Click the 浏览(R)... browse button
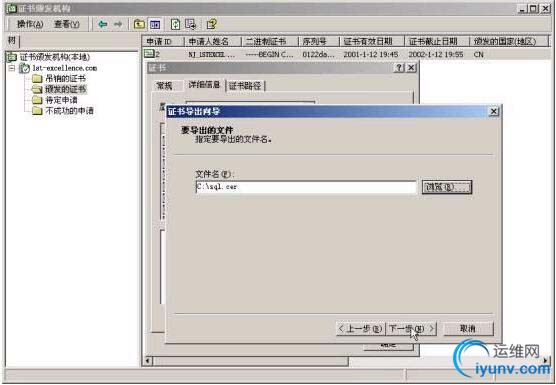556x385 pixels. coord(447,187)
